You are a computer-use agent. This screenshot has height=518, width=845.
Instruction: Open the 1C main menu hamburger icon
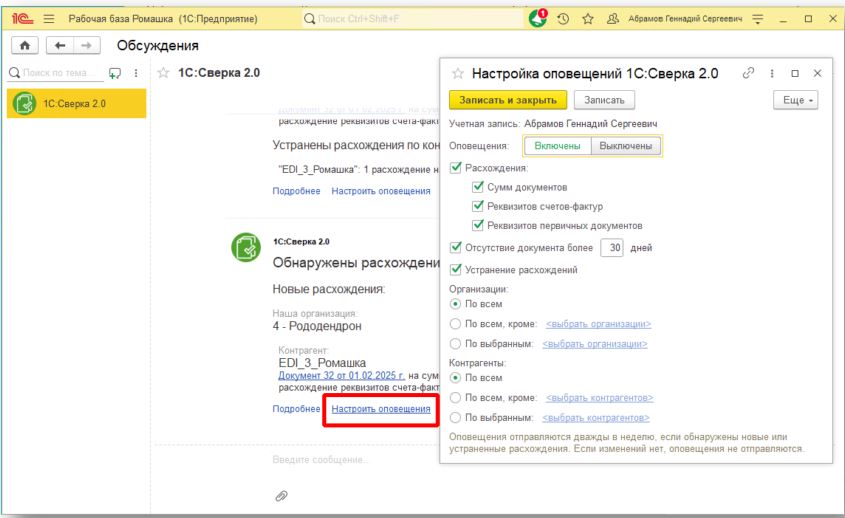tap(47, 19)
